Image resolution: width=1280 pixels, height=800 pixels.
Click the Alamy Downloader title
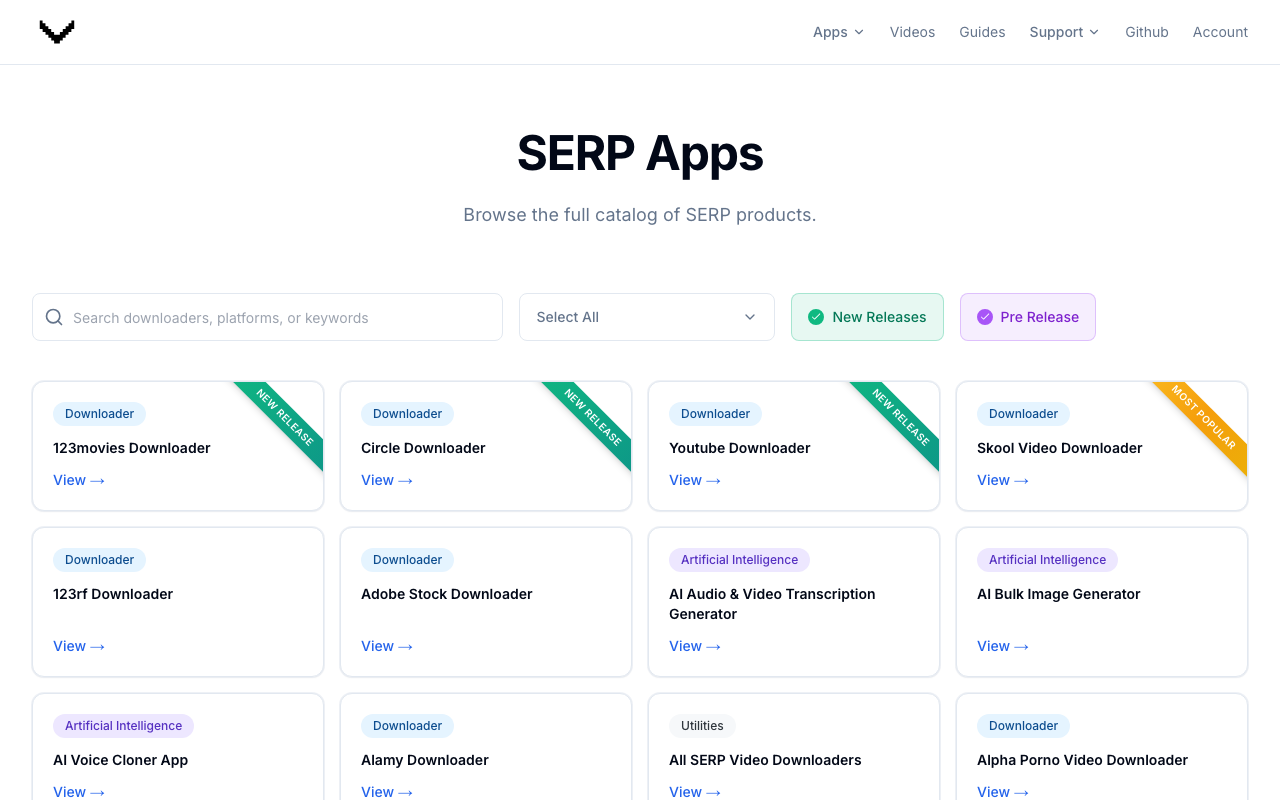pyautogui.click(x=425, y=760)
